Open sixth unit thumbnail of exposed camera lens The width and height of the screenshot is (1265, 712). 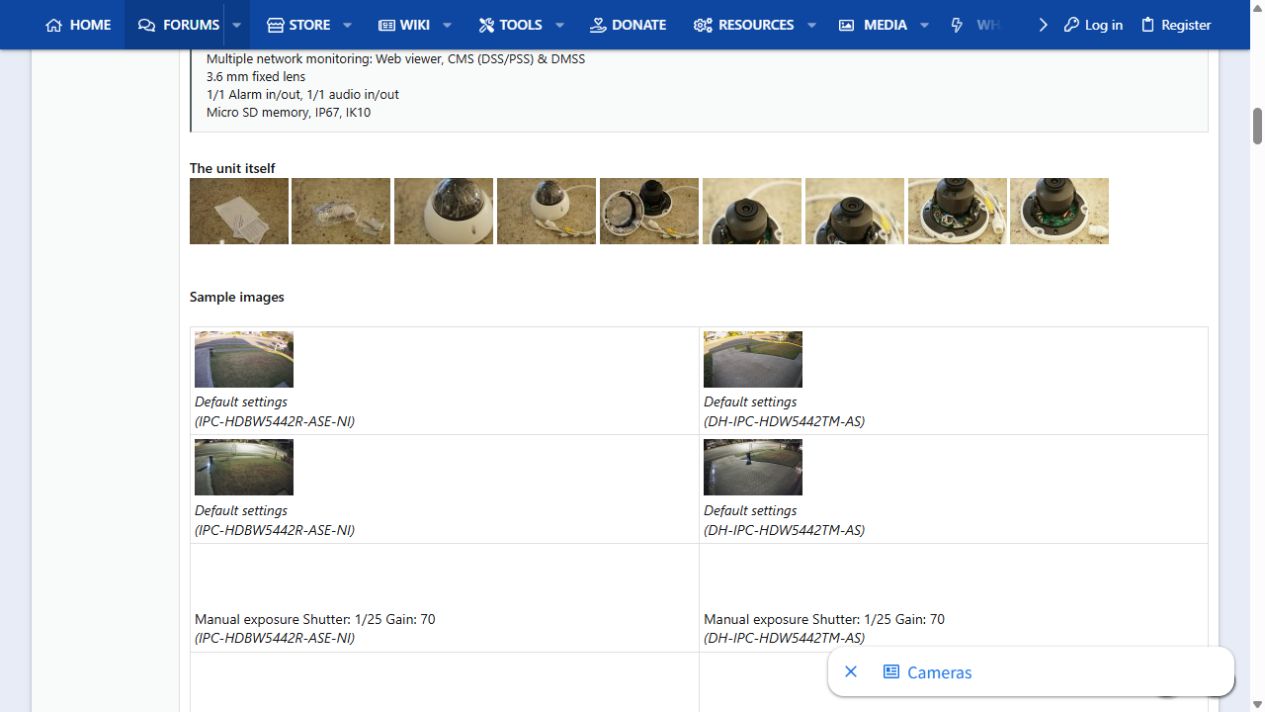pos(752,211)
